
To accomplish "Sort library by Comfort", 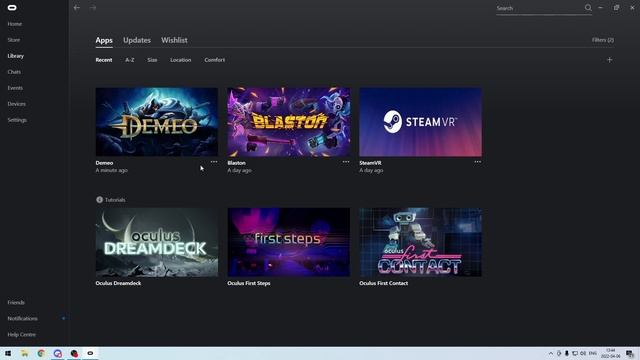I will click(215, 60).
